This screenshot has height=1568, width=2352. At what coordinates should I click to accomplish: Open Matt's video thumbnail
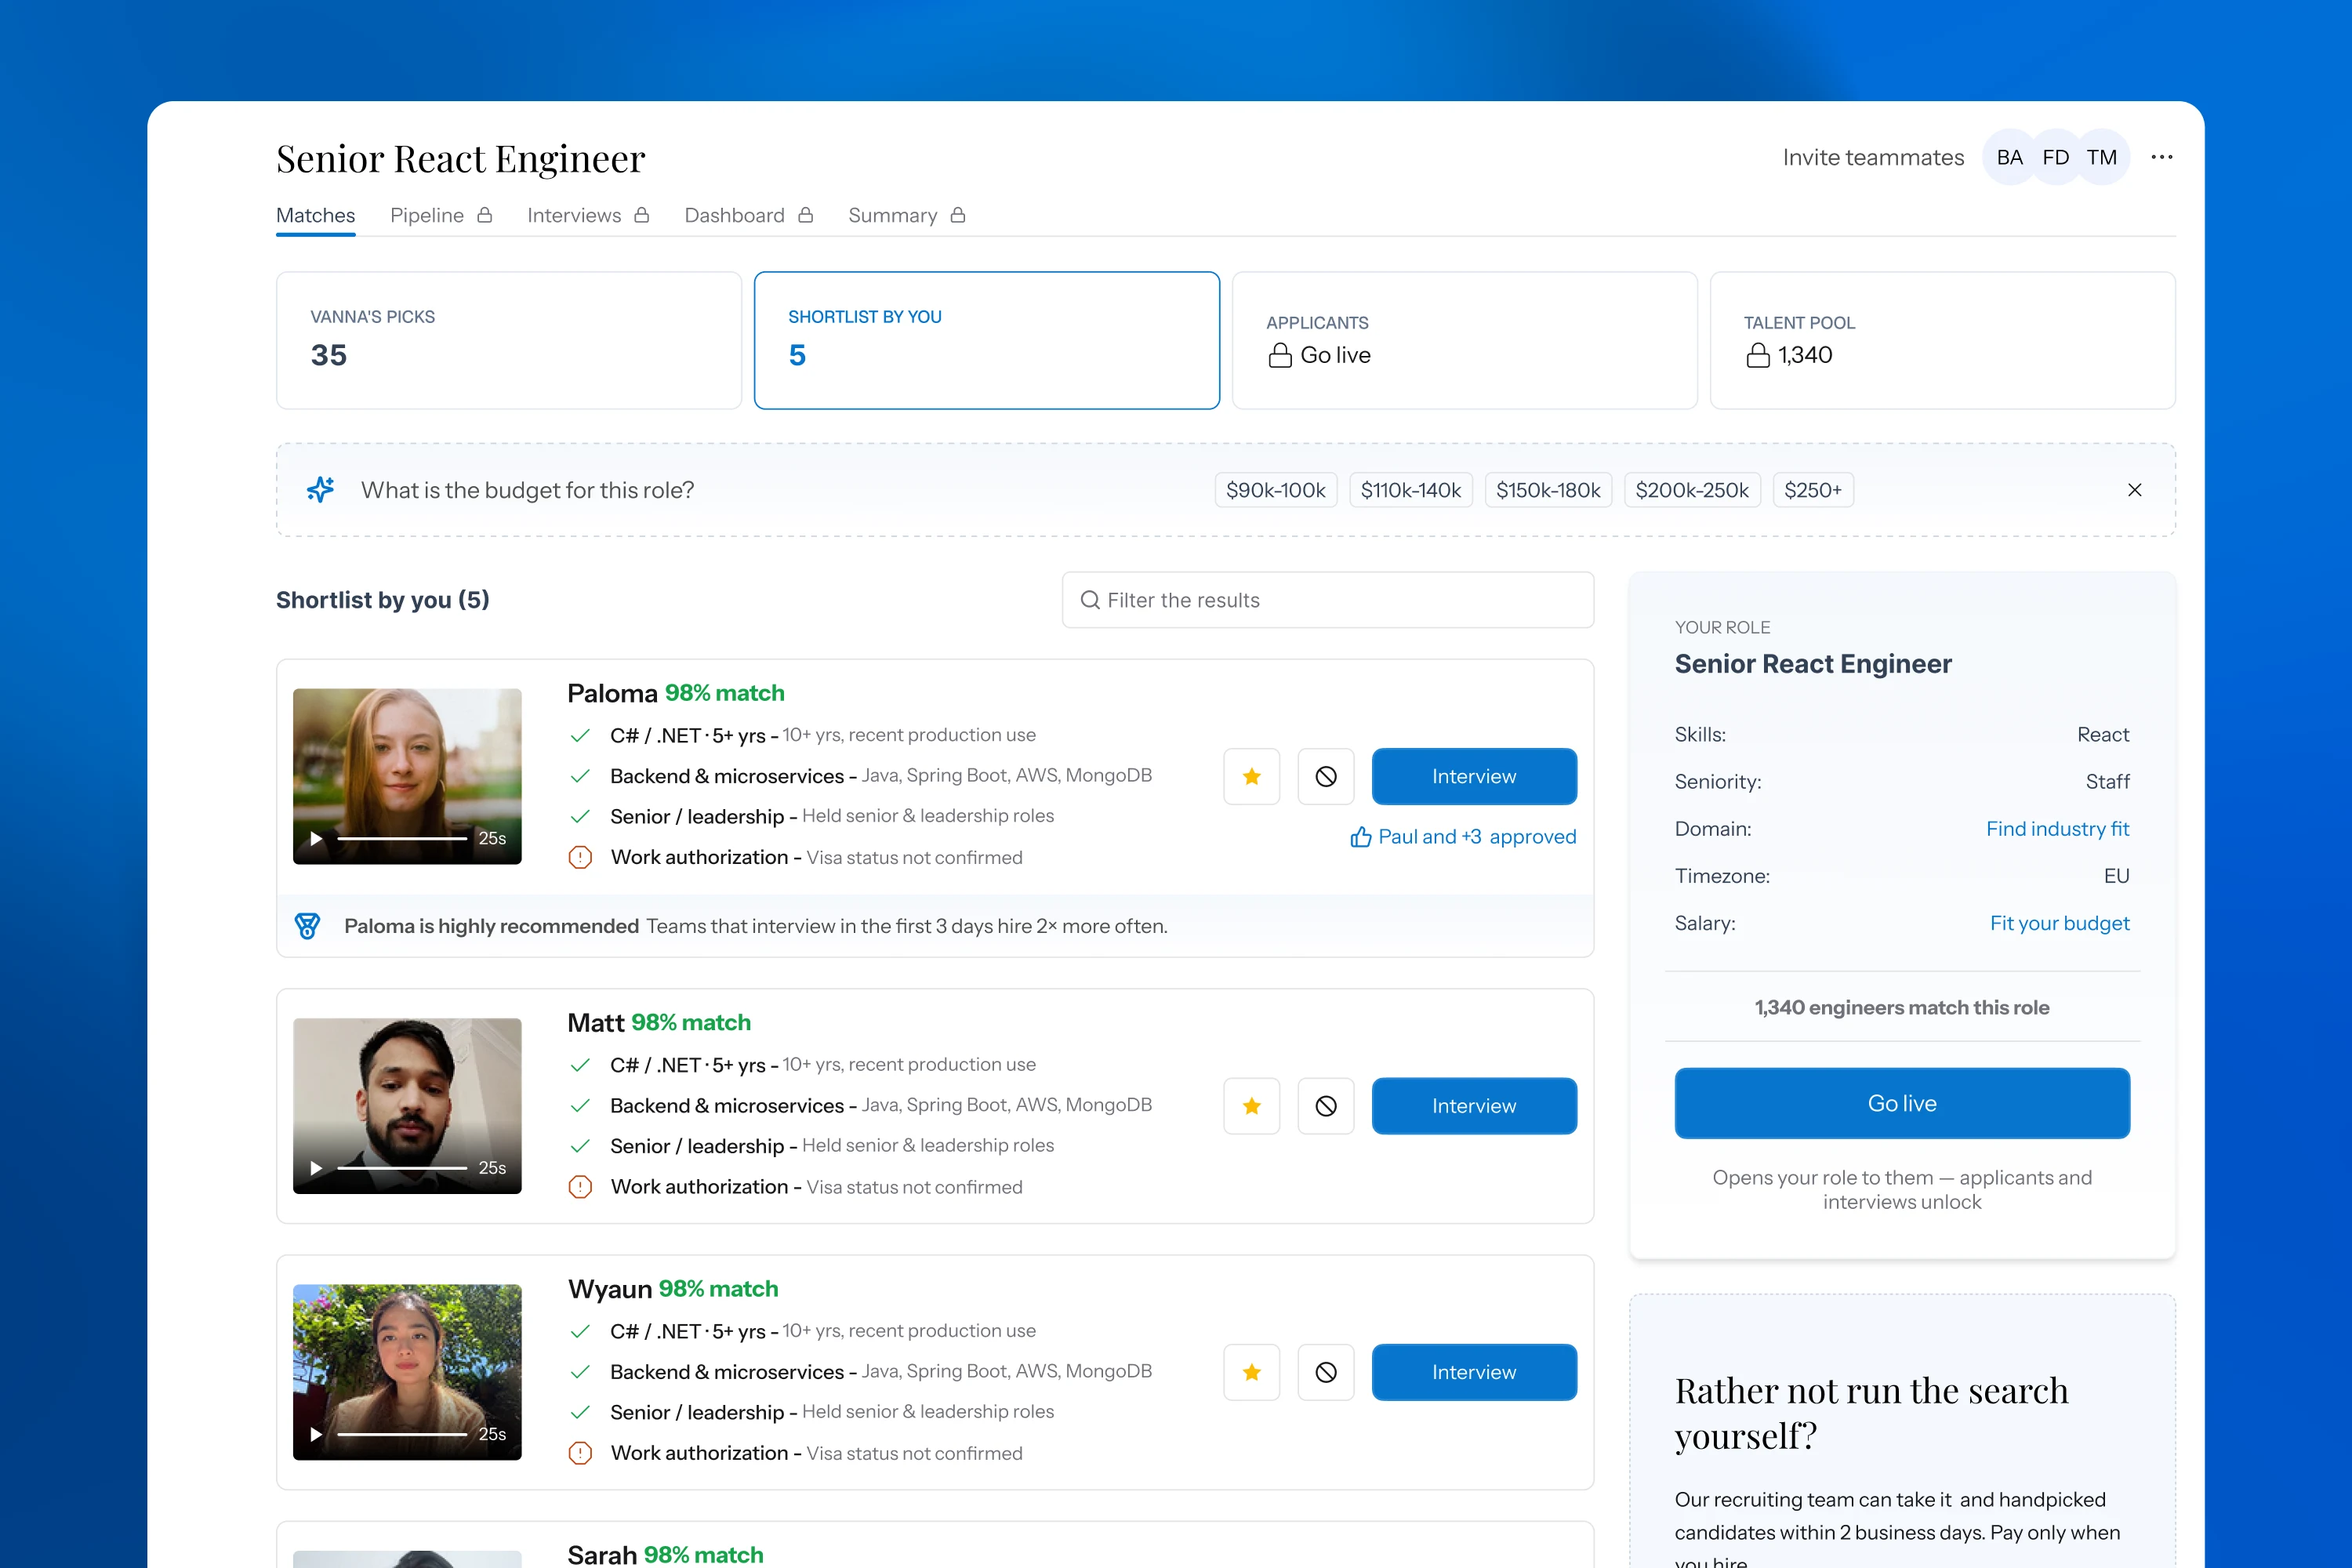click(x=407, y=1106)
